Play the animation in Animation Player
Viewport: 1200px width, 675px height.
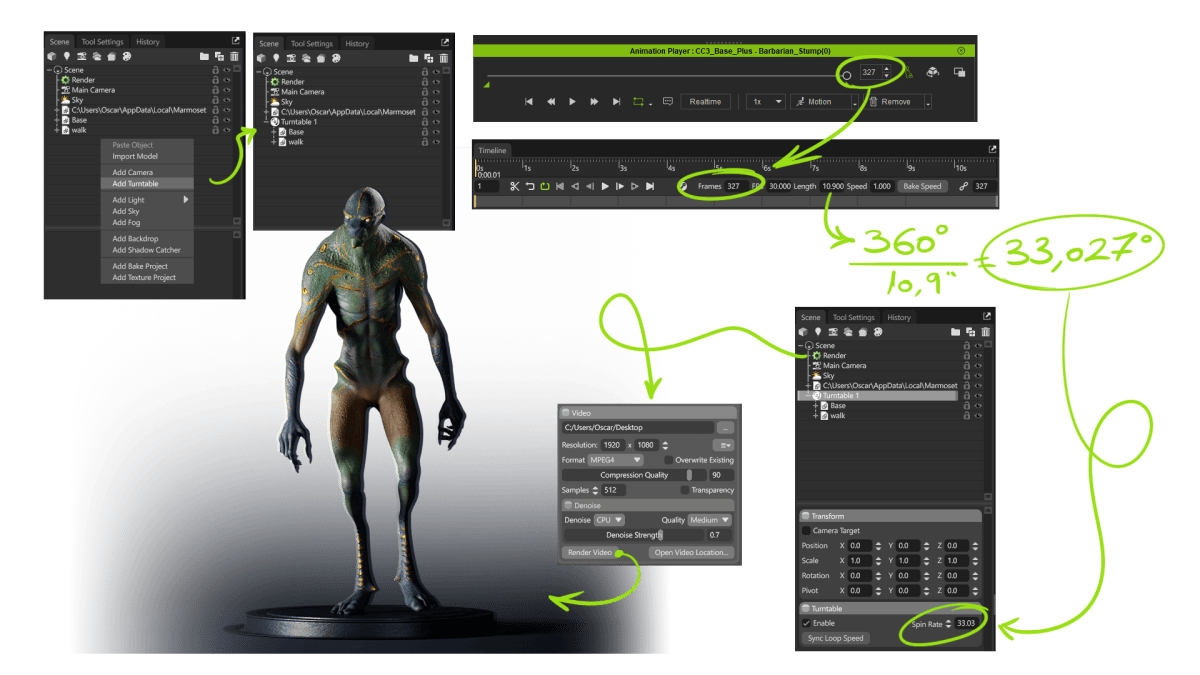[572, 101]
